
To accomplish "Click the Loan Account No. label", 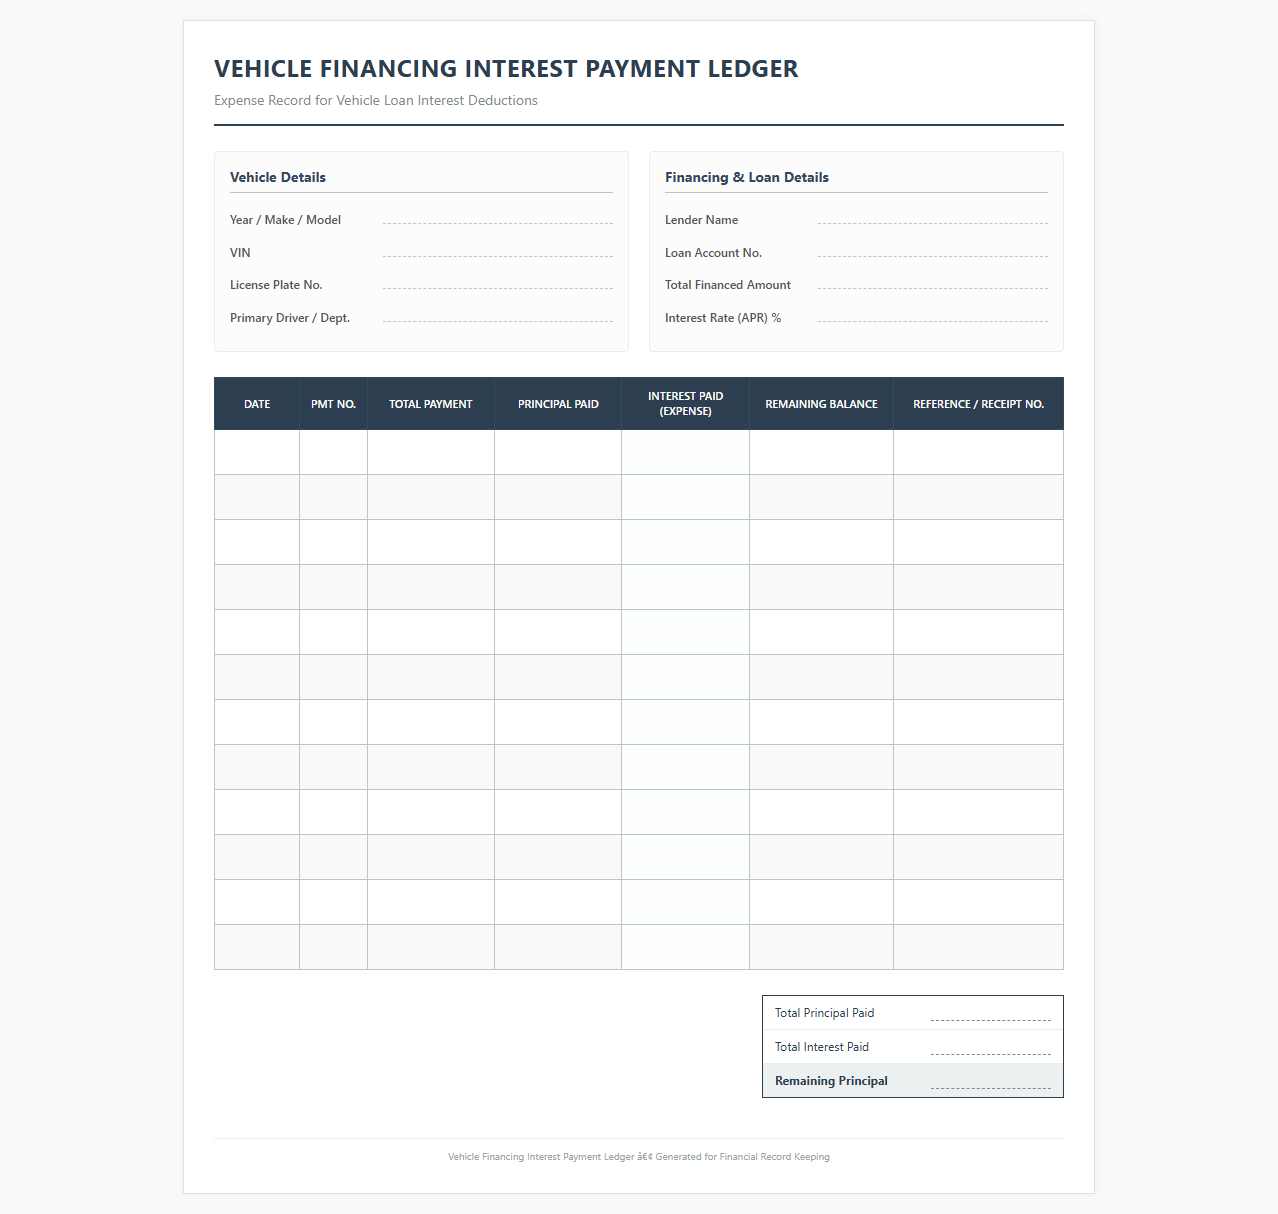I will [713, 253].
